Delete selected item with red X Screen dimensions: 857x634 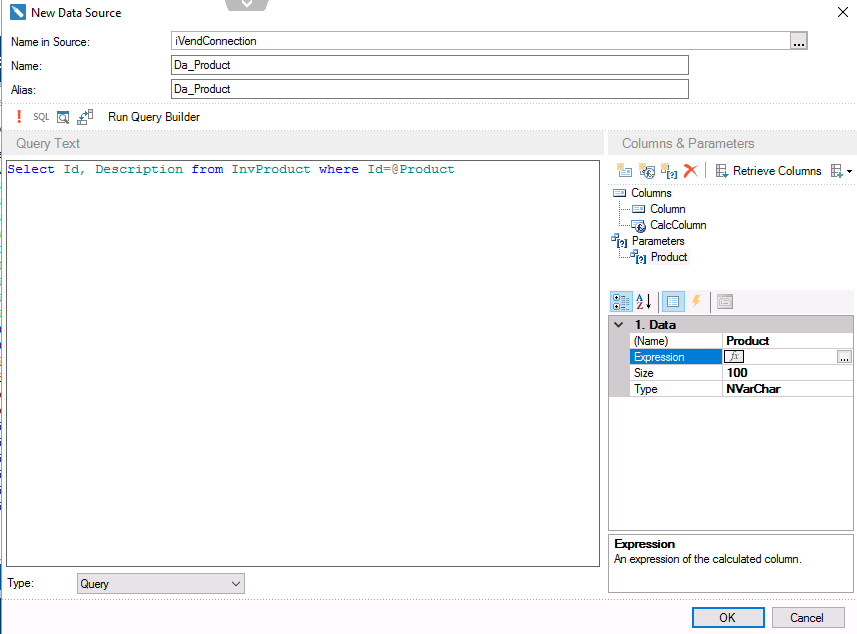coord(691,171)
